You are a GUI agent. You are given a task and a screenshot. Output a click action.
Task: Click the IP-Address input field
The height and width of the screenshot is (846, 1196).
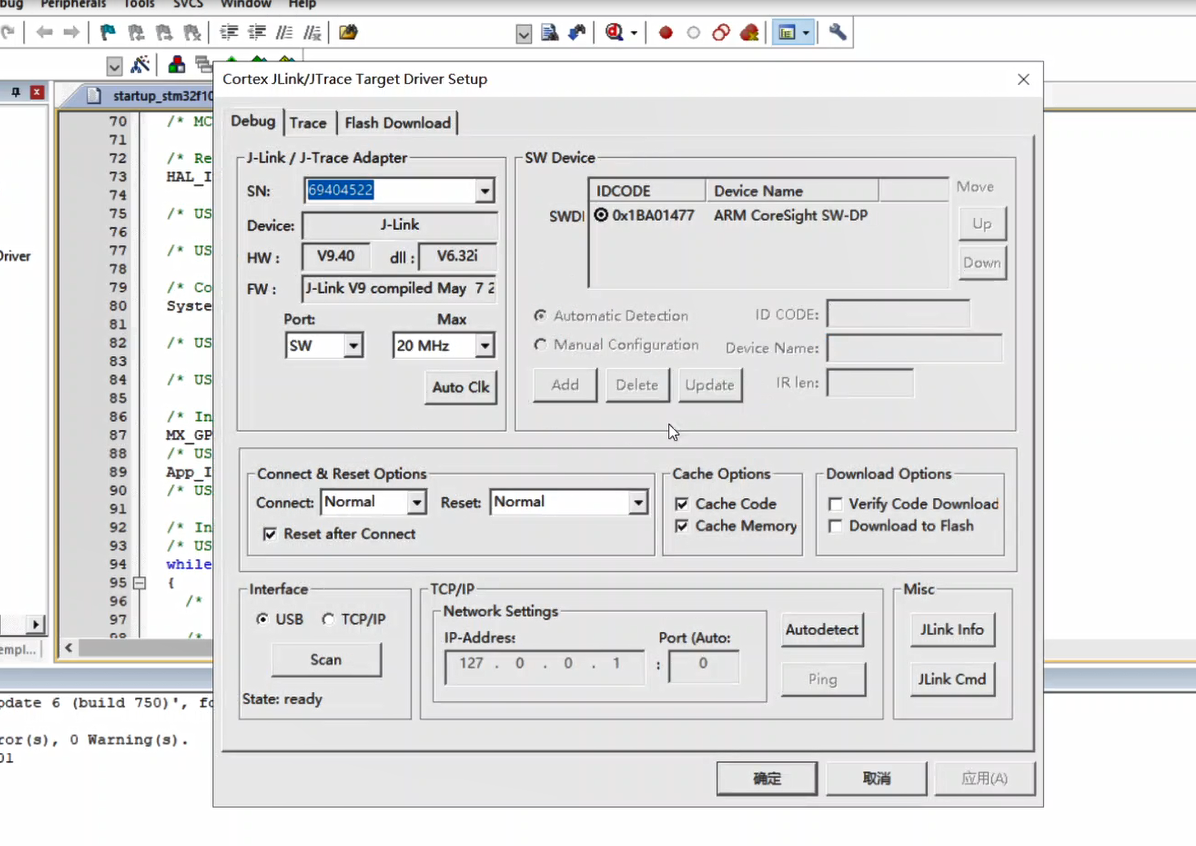(545, 667)
